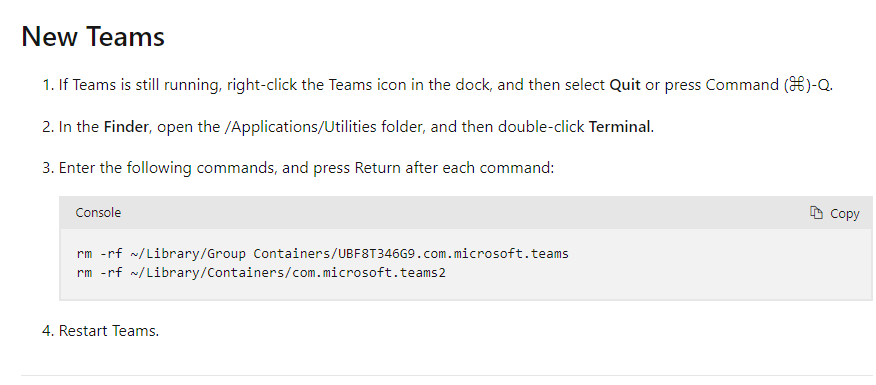This screenshot has height=385, width=876.
Task: Click the bold word Terminal
Action: [620, 127]
